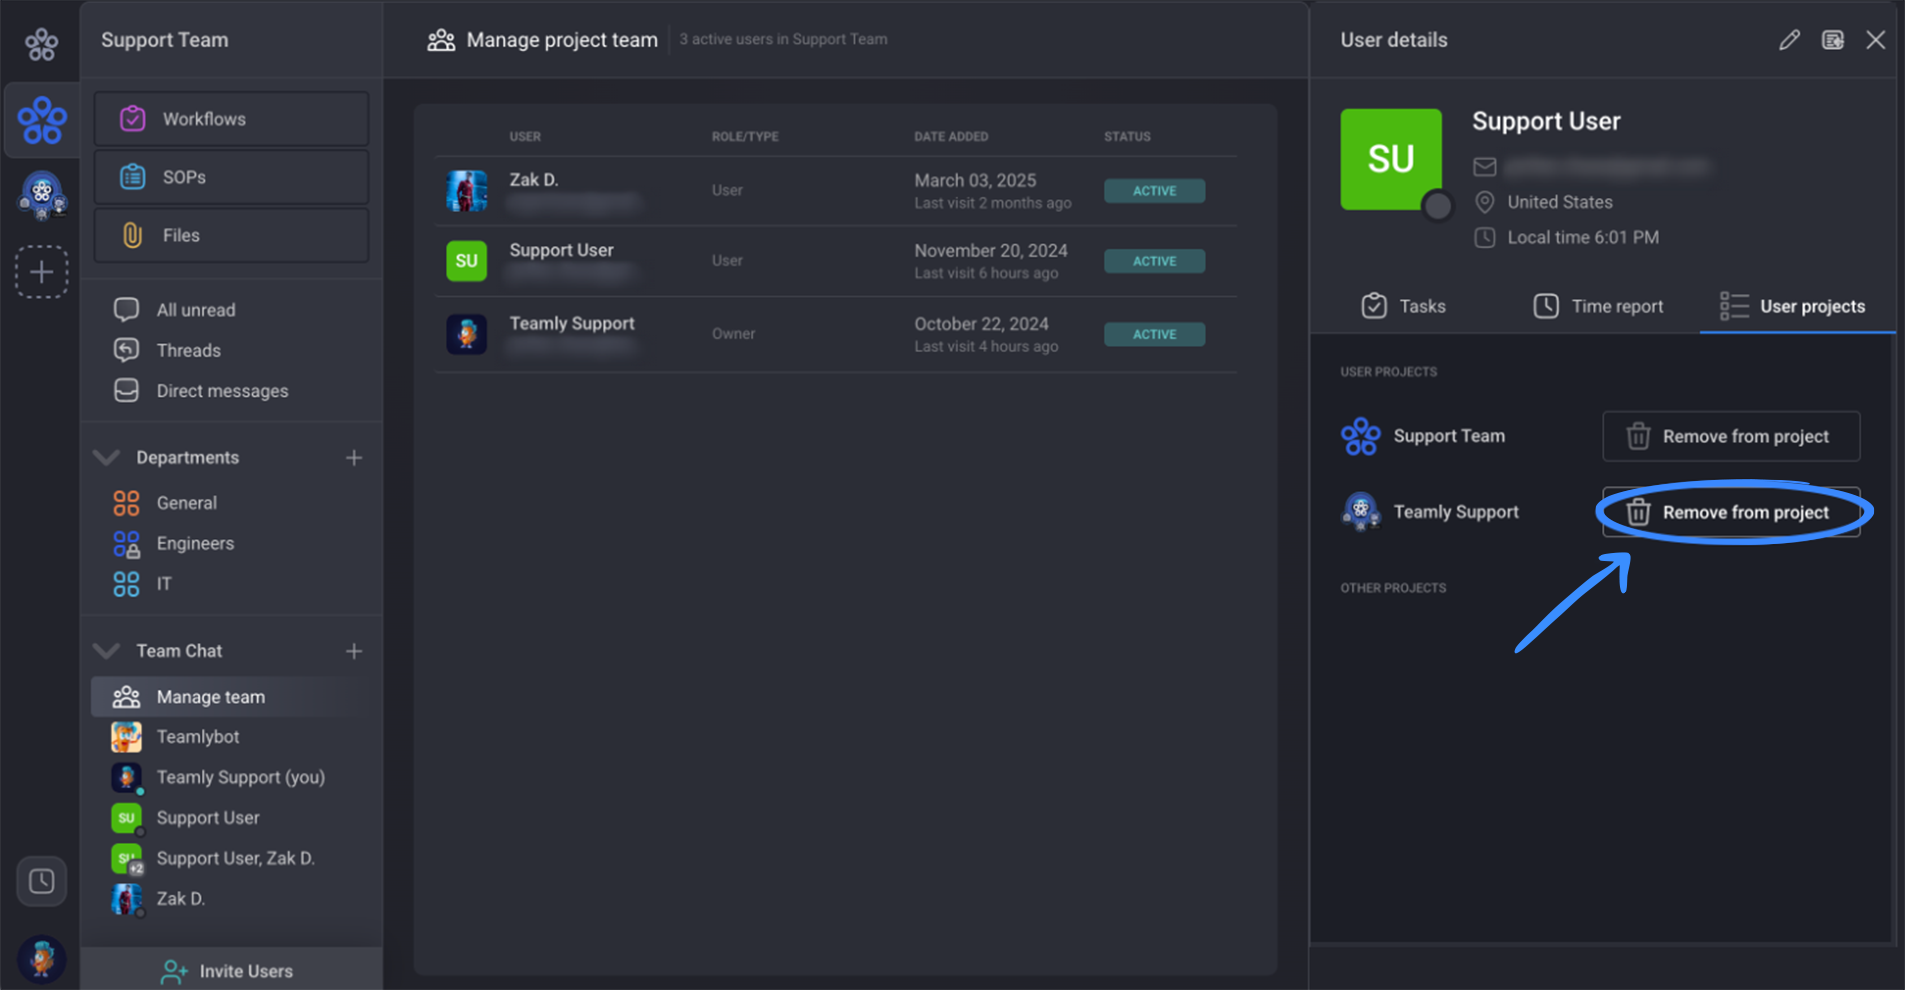Click the SU avatar in the team table
Image resolution: width=1905 pixels, height=990 pixels.
[x=466, y=261]
